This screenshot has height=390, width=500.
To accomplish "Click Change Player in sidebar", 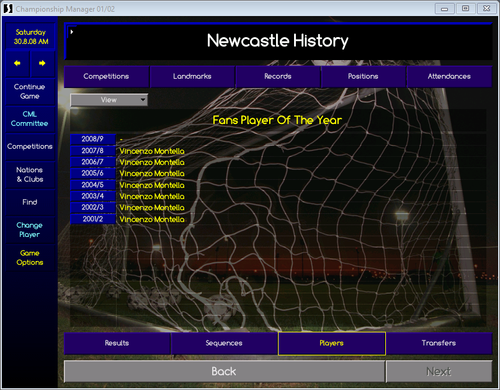I will [30, 230].
